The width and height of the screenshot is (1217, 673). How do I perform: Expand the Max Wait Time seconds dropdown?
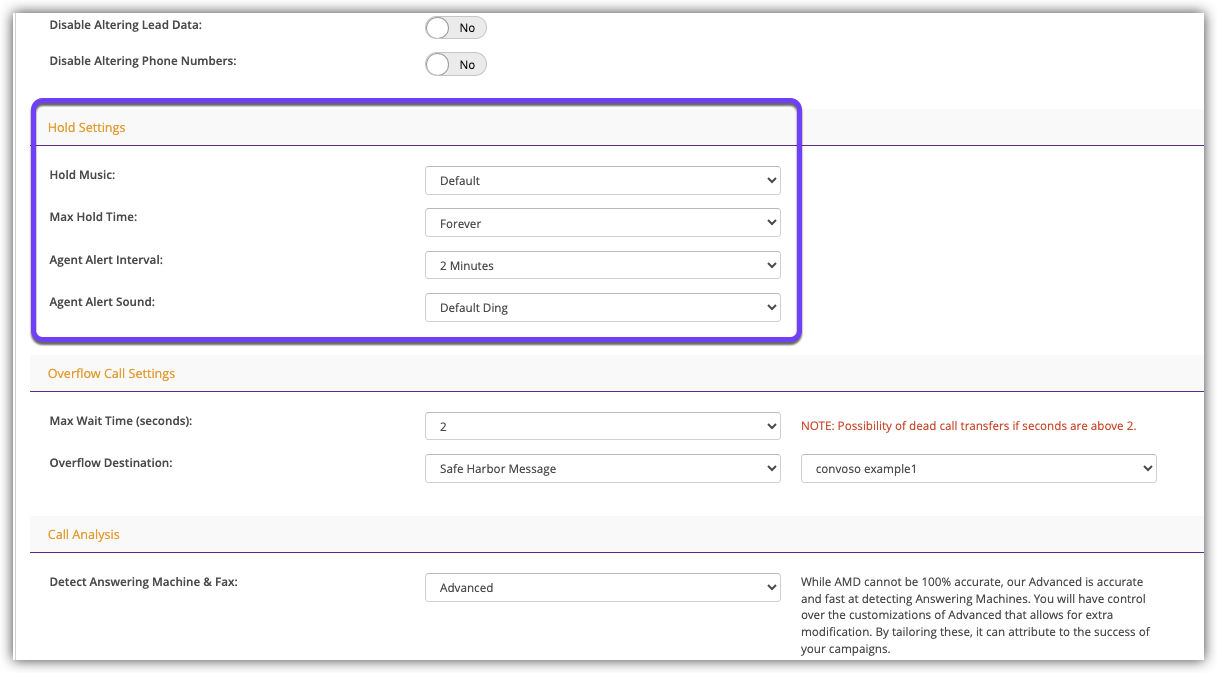[602, 426]
